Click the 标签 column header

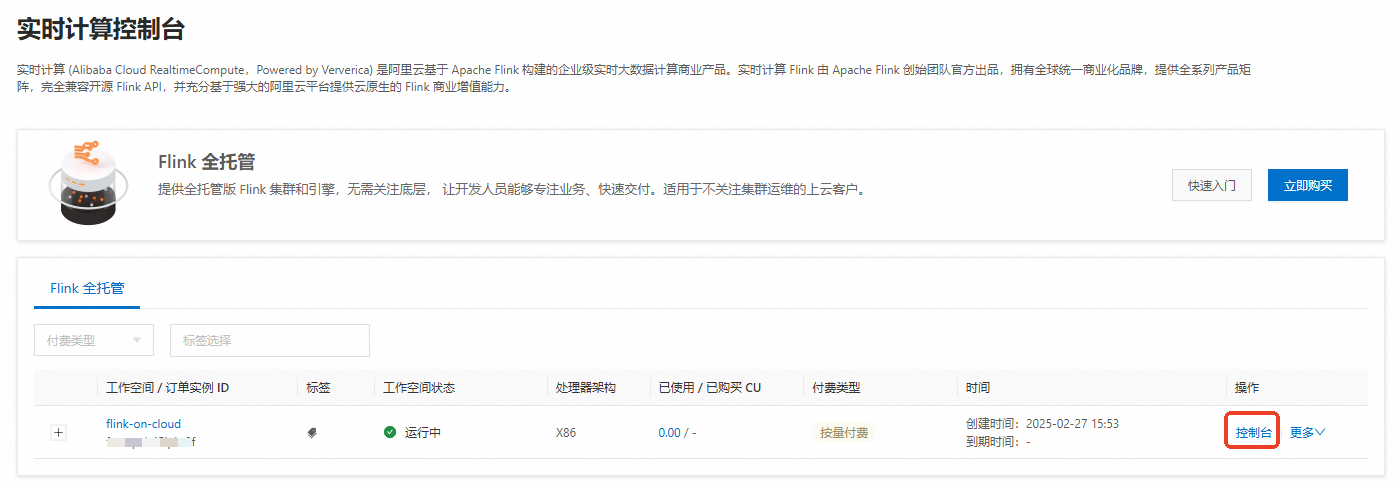[318, 387]
